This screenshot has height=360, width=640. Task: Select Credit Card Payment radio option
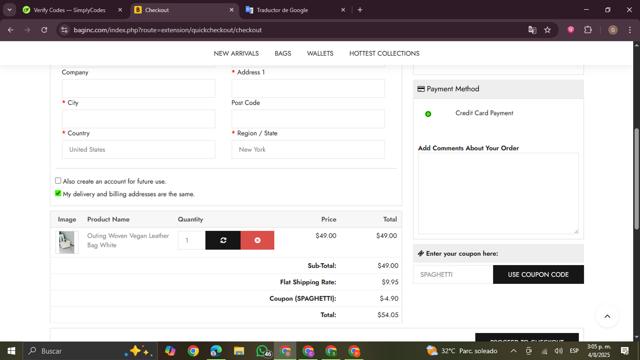click(428, 114)
